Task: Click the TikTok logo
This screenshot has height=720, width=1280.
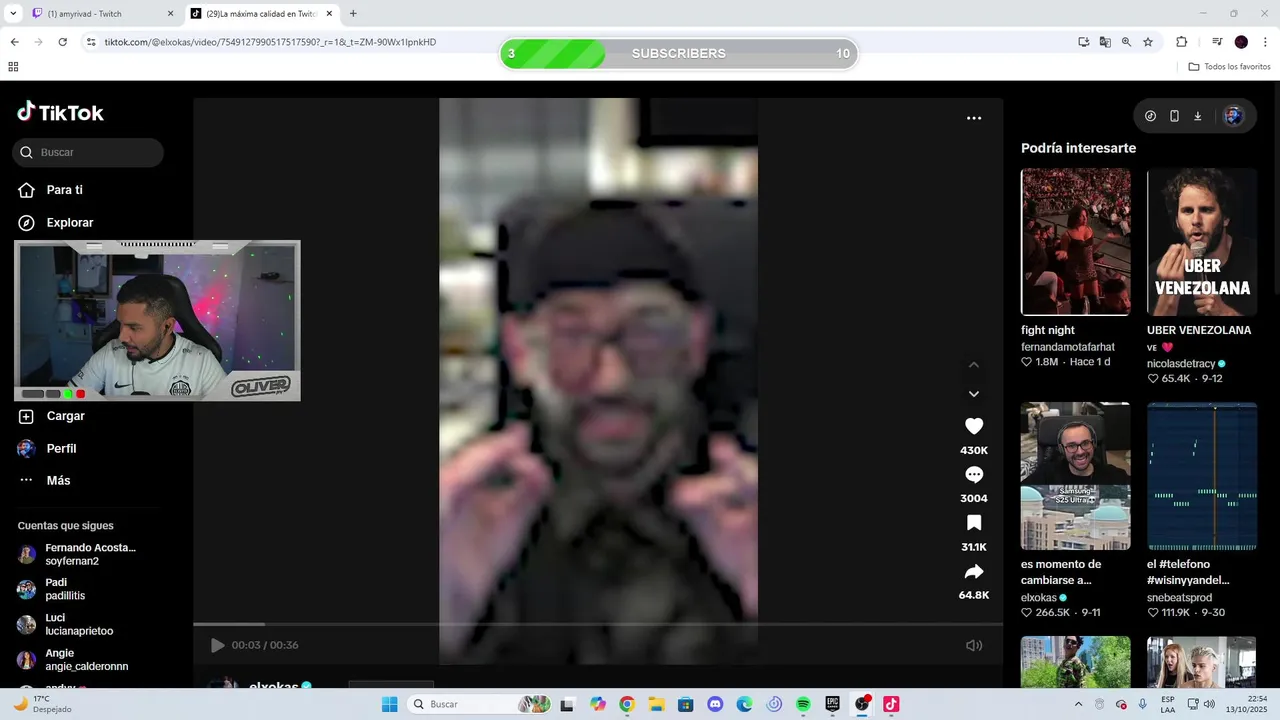Action: point(60,112)
